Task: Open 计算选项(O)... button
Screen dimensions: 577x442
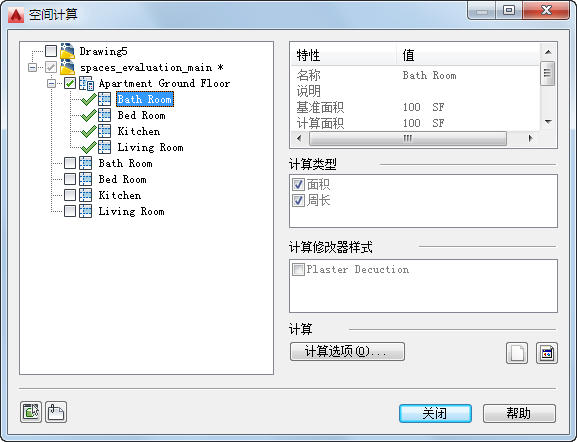Action: pyautogui.click(x=347, y=351)
